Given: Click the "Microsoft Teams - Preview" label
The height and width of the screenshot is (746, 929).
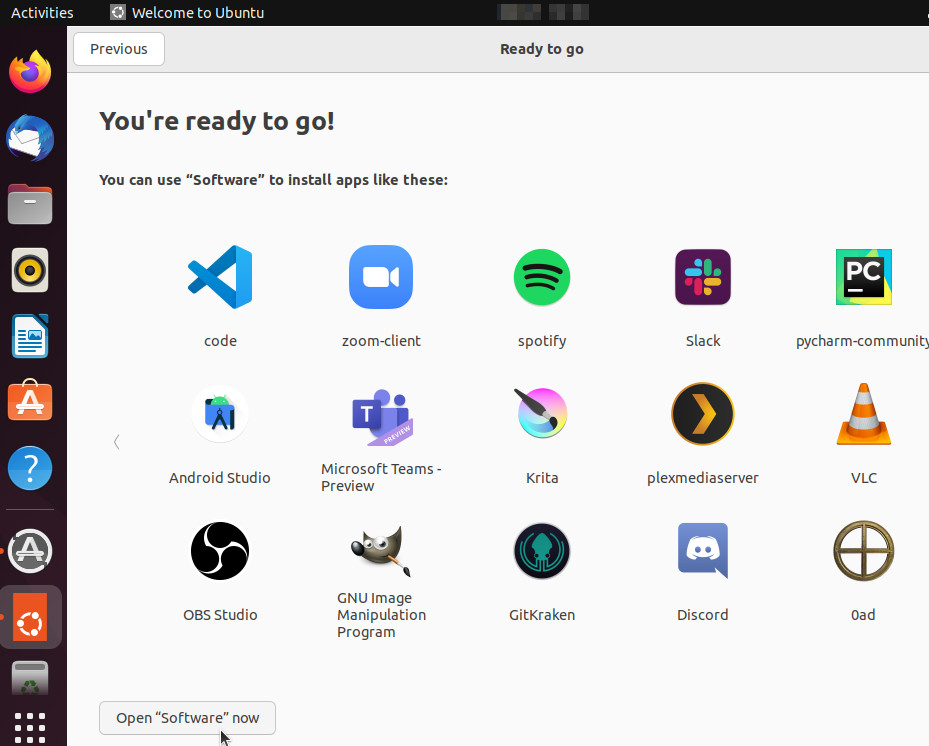Looking at the screenshot, I should coord(381,478).
